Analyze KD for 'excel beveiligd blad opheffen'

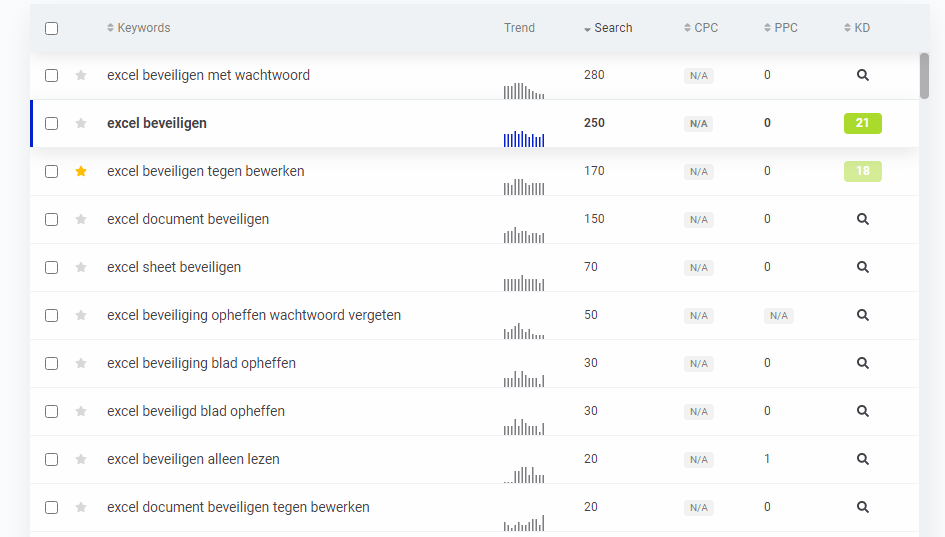click(x=862, y=411)
